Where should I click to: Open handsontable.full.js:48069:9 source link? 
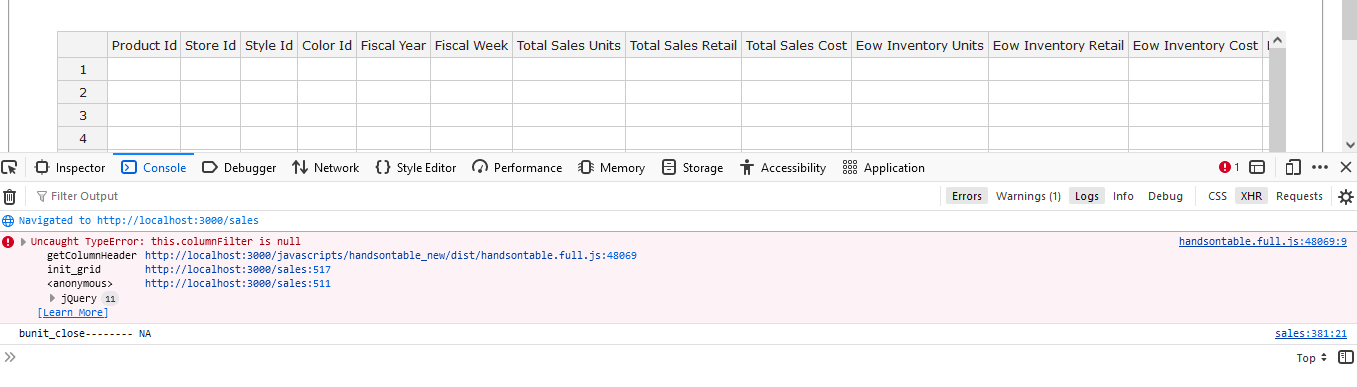click(x=1263, y=242)
